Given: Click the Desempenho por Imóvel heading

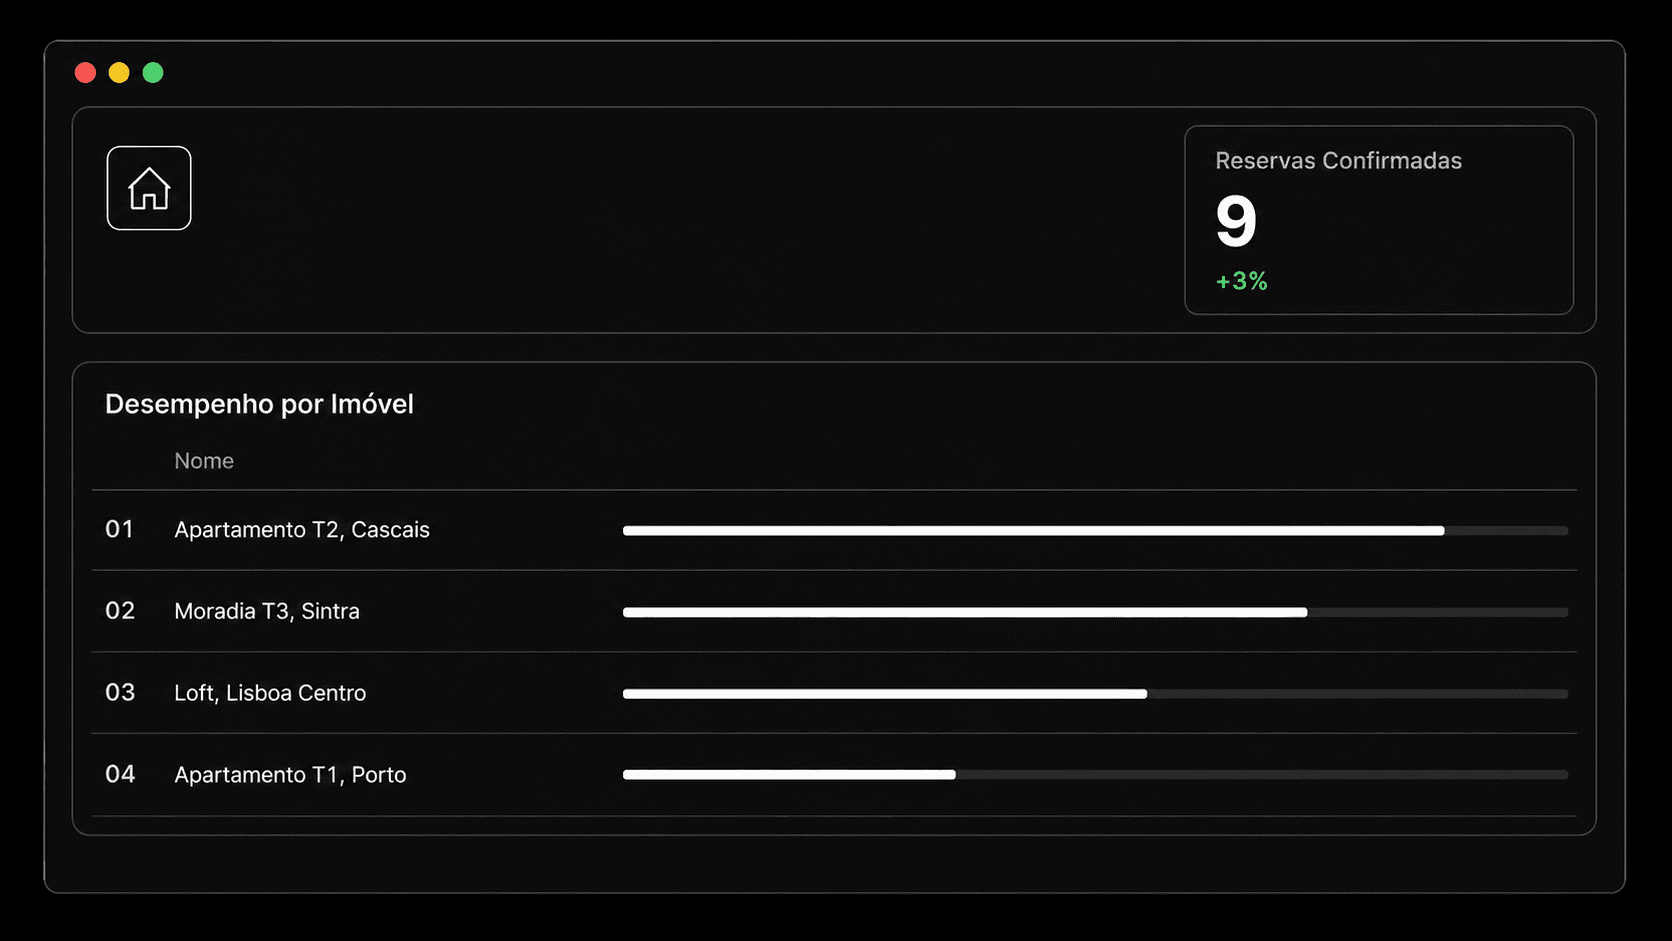Looking at the screenshot, I should tap(259, 404).
